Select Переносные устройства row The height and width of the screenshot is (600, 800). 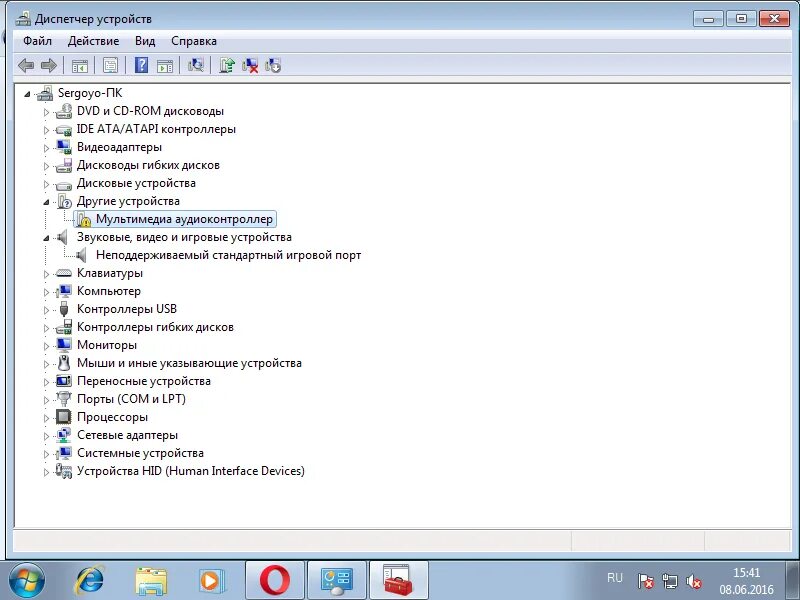(144, 381)
